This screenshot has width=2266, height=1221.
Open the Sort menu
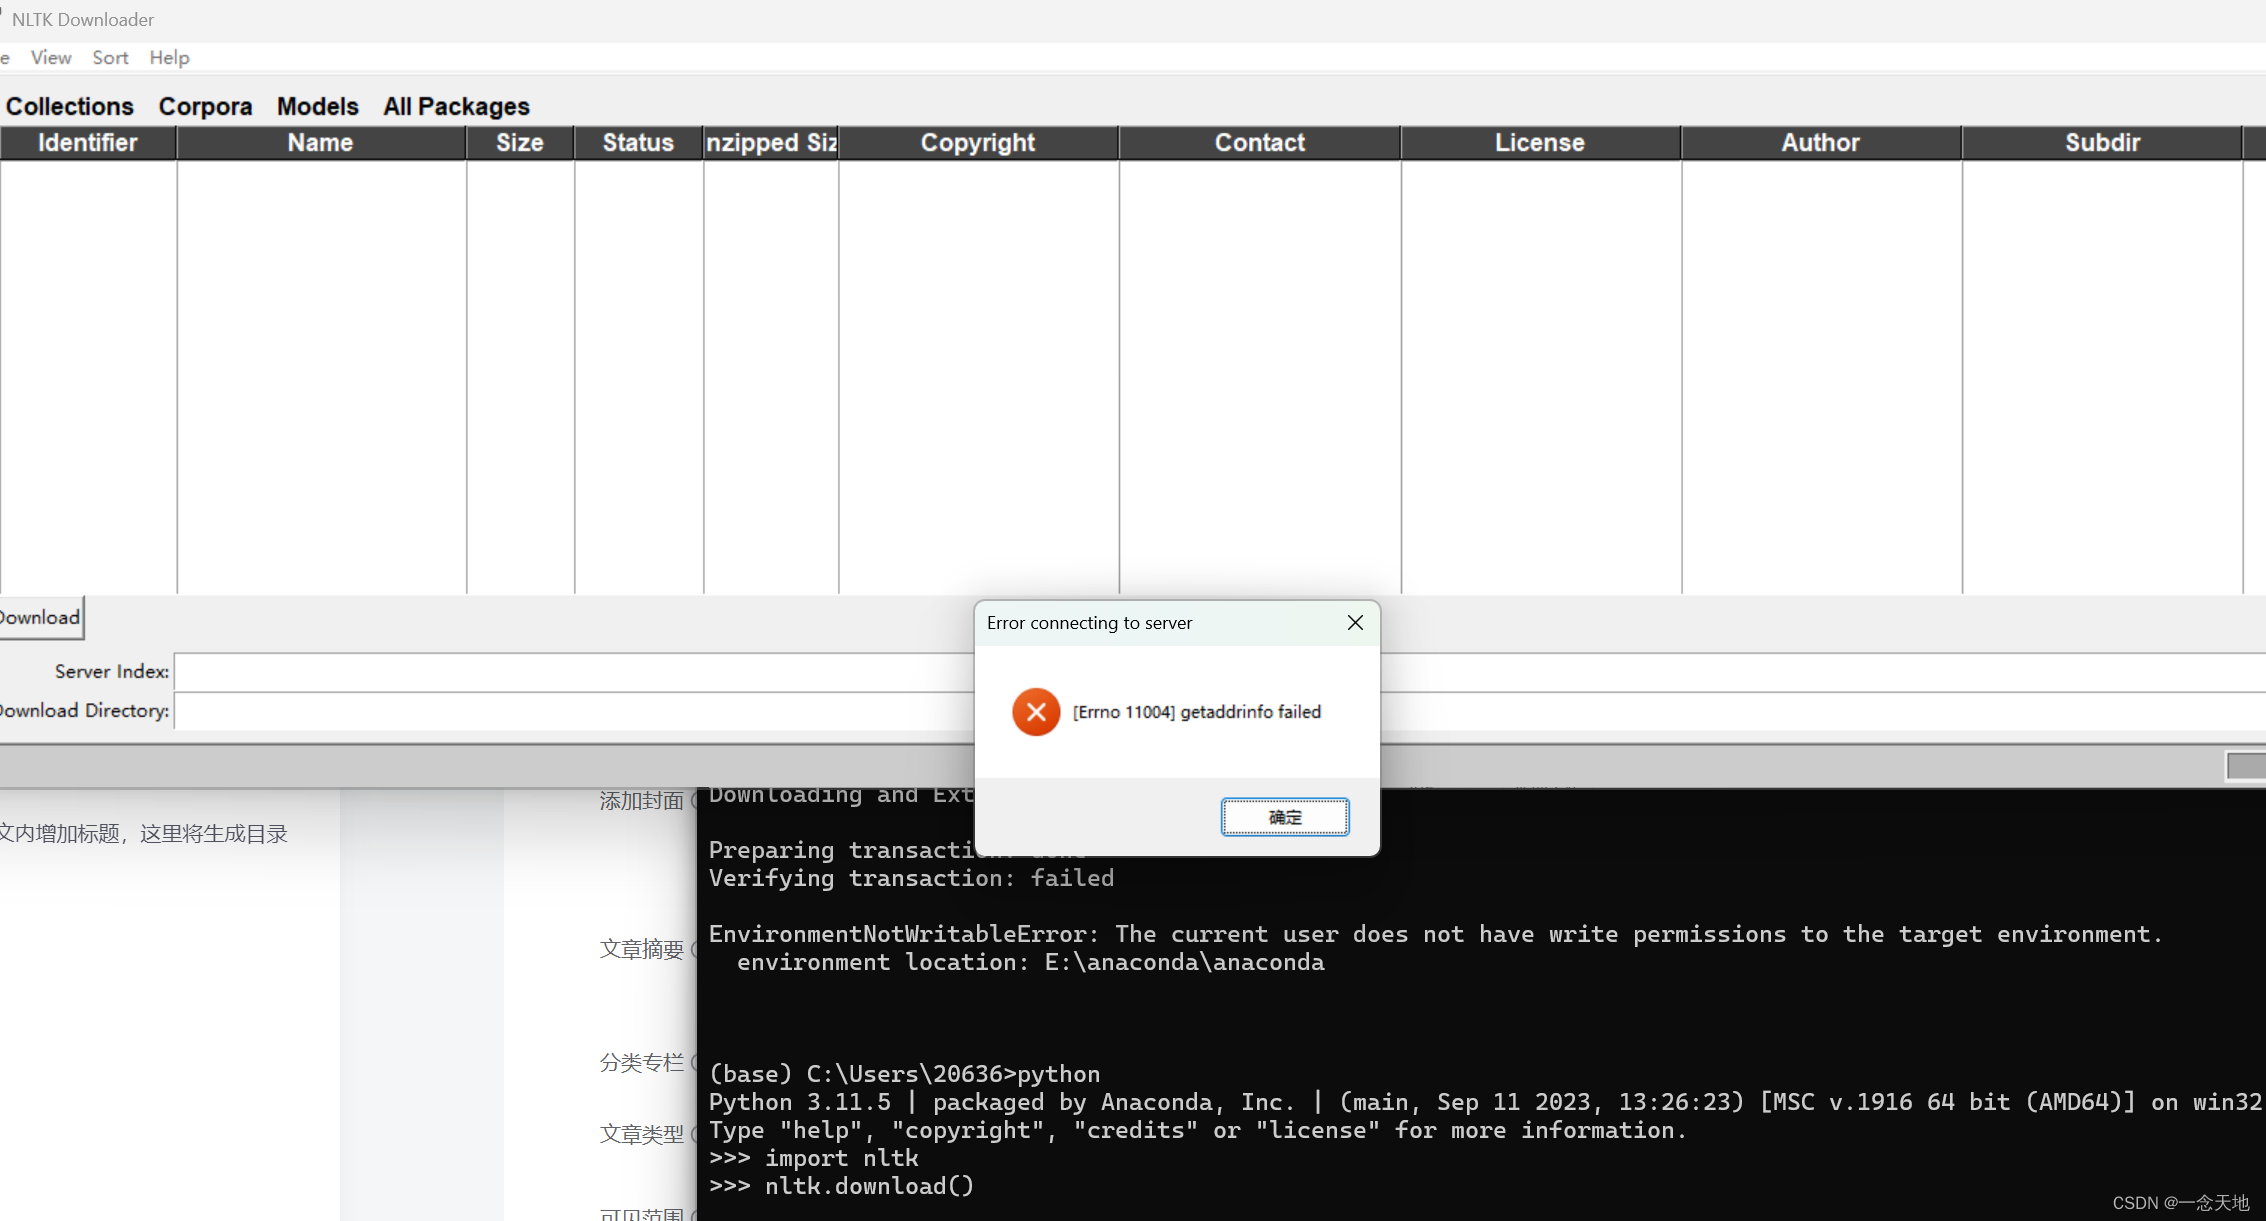[110, 58]
